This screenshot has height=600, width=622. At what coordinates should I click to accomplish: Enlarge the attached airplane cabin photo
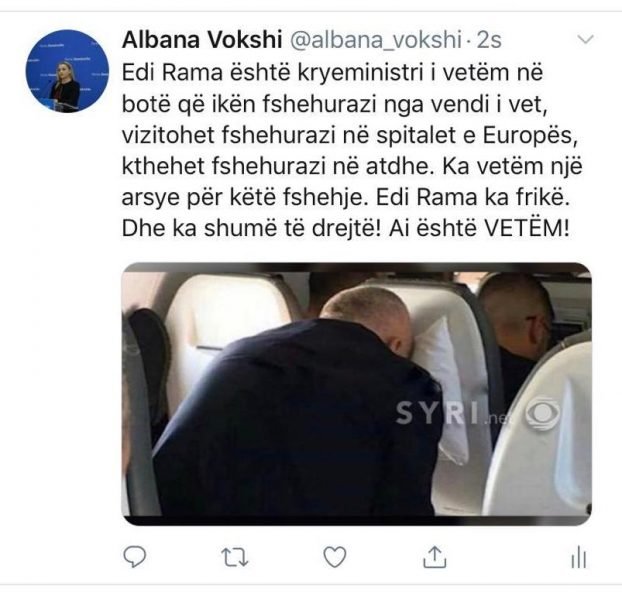[x=357, y=393]
